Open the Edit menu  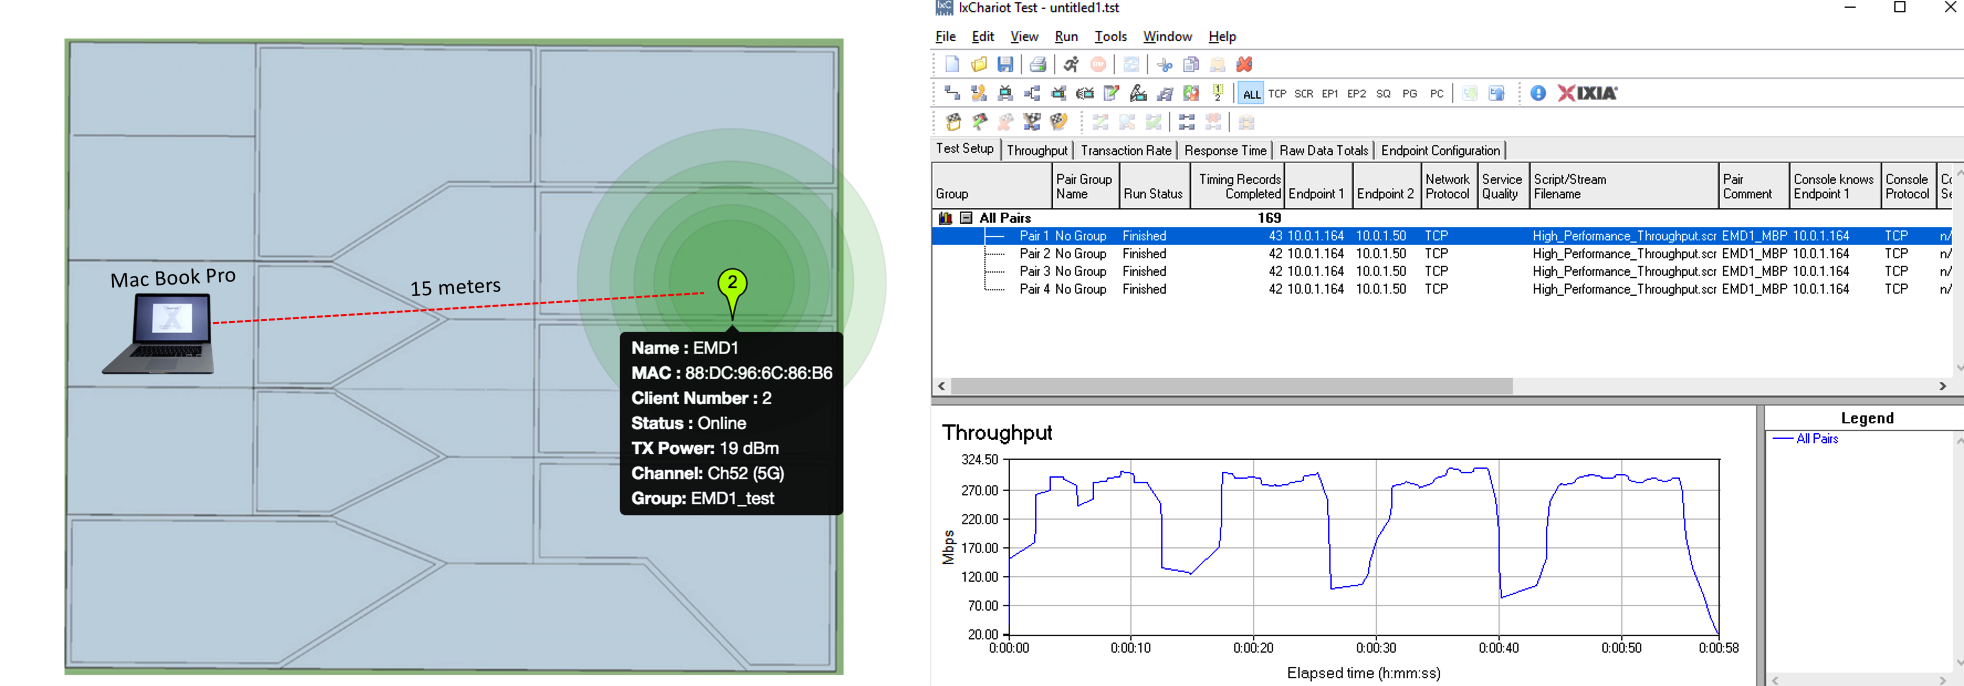983,36
